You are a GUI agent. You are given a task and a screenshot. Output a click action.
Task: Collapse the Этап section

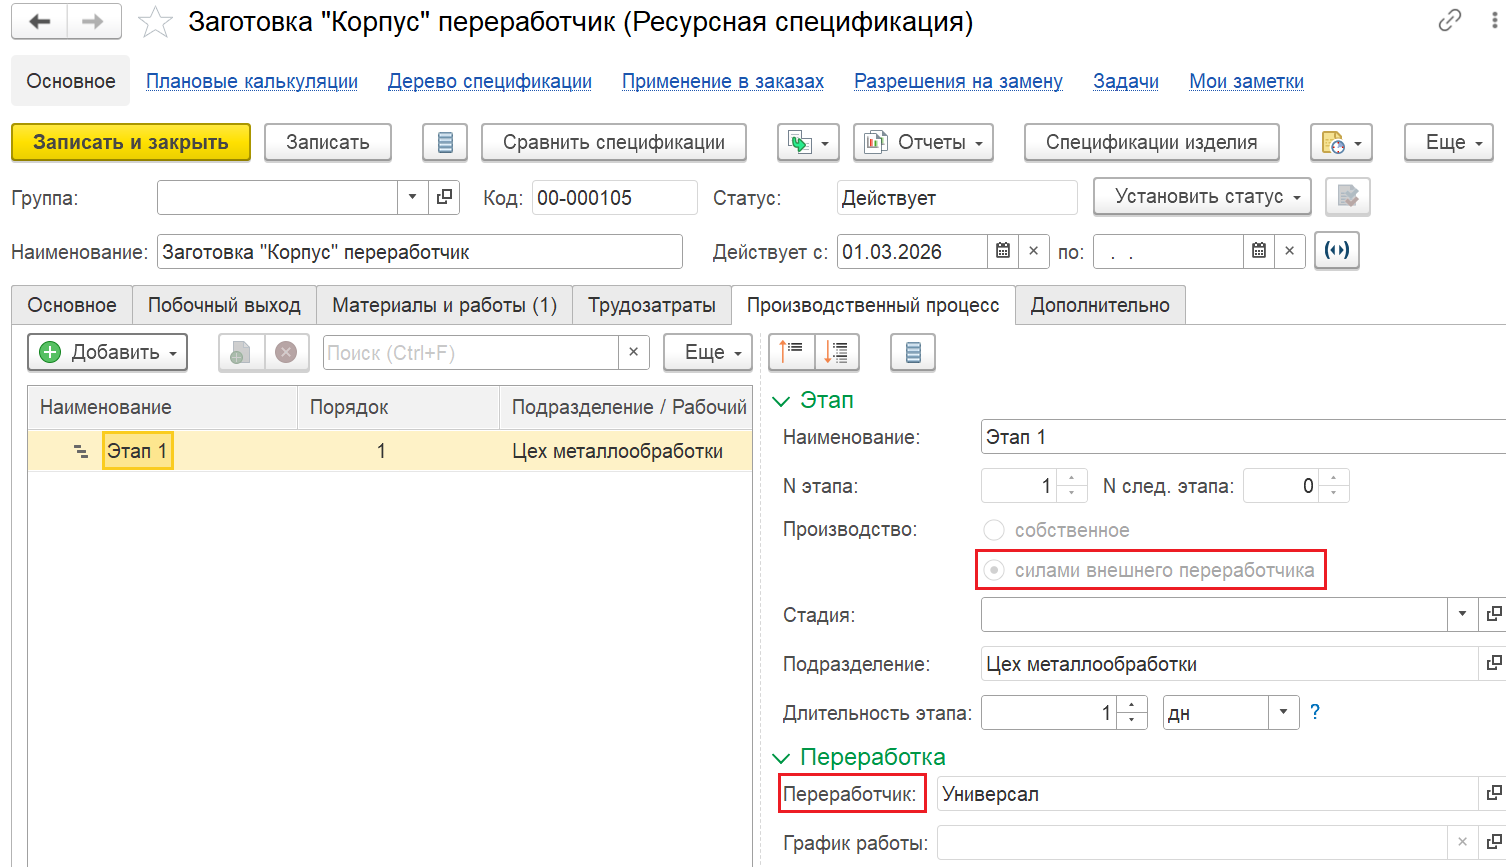pyautogui.click(x=782, y=401)
